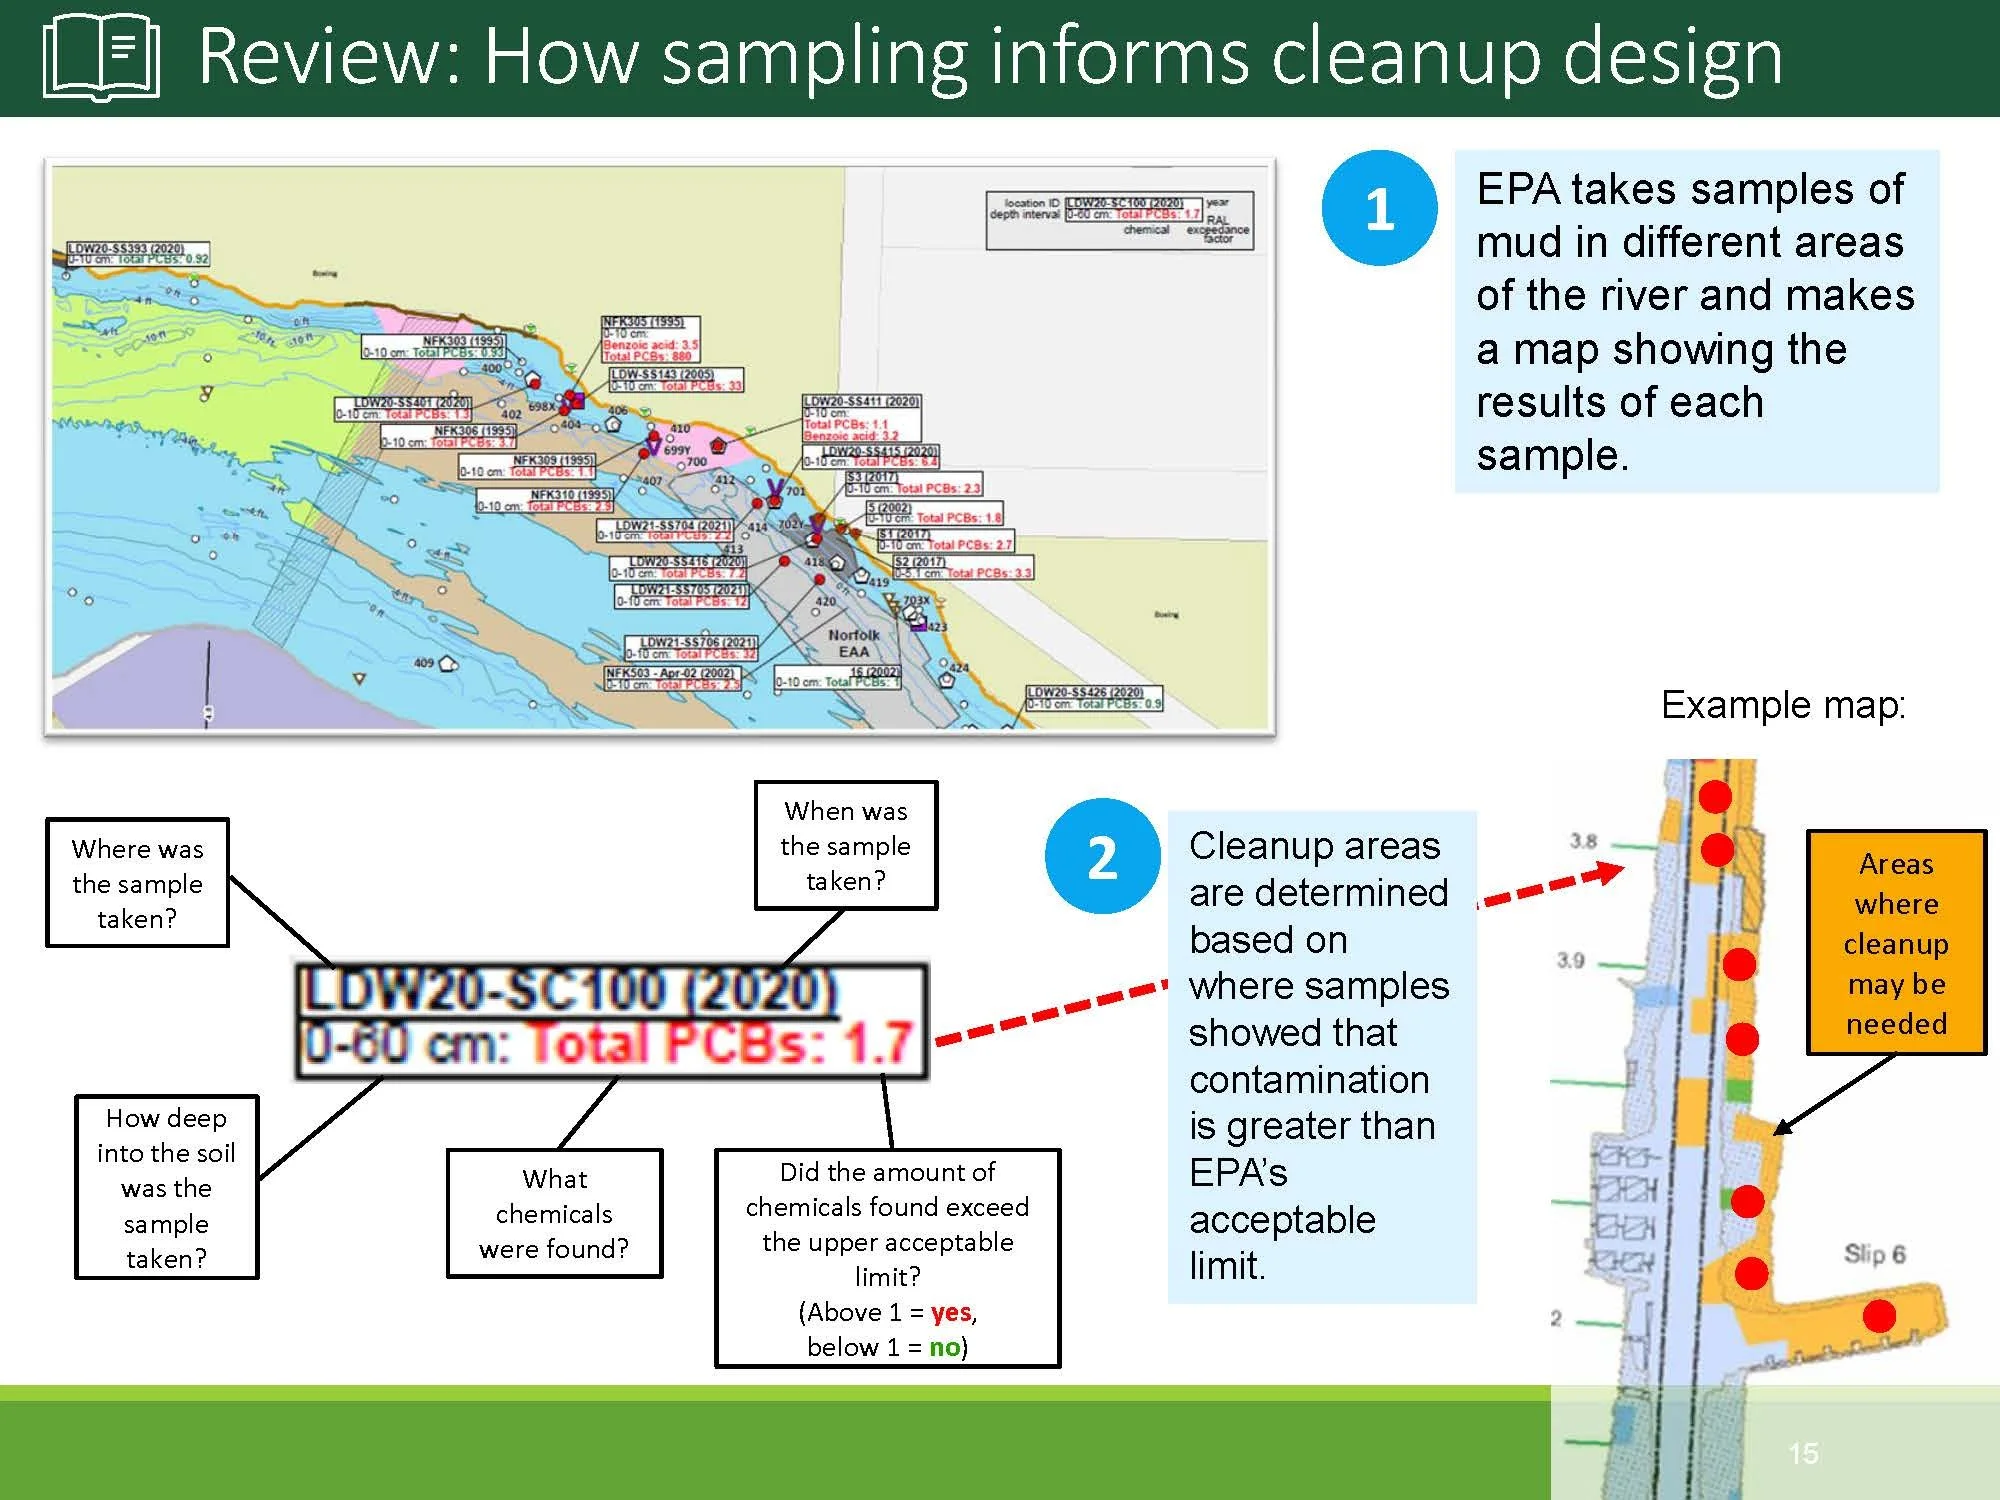
Task: Click the blue number 2 circle
Action: point(1102,856)
